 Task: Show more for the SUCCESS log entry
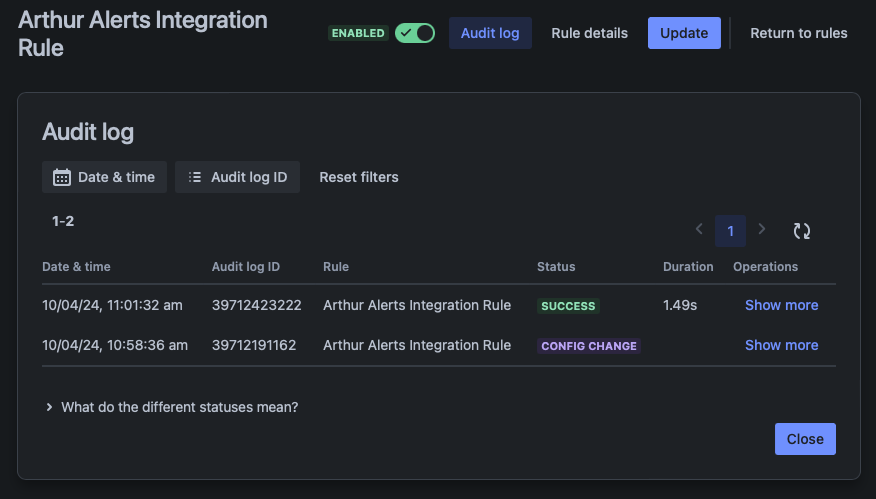pyautogui.click(x=781, y=305)
